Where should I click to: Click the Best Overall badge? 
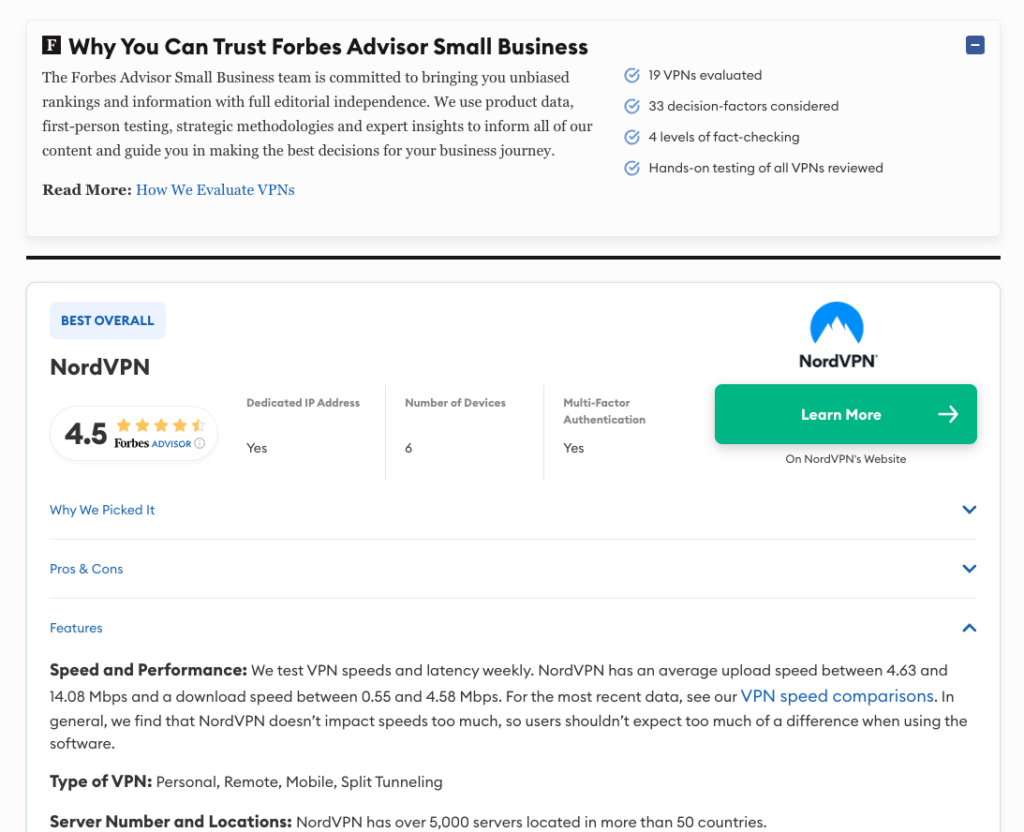point(107,321)
